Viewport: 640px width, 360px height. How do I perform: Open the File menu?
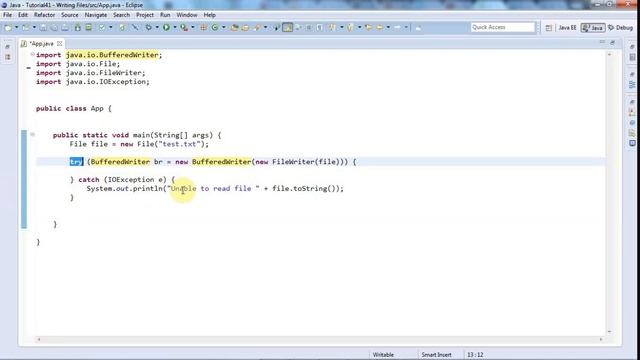tap(7, 15)
